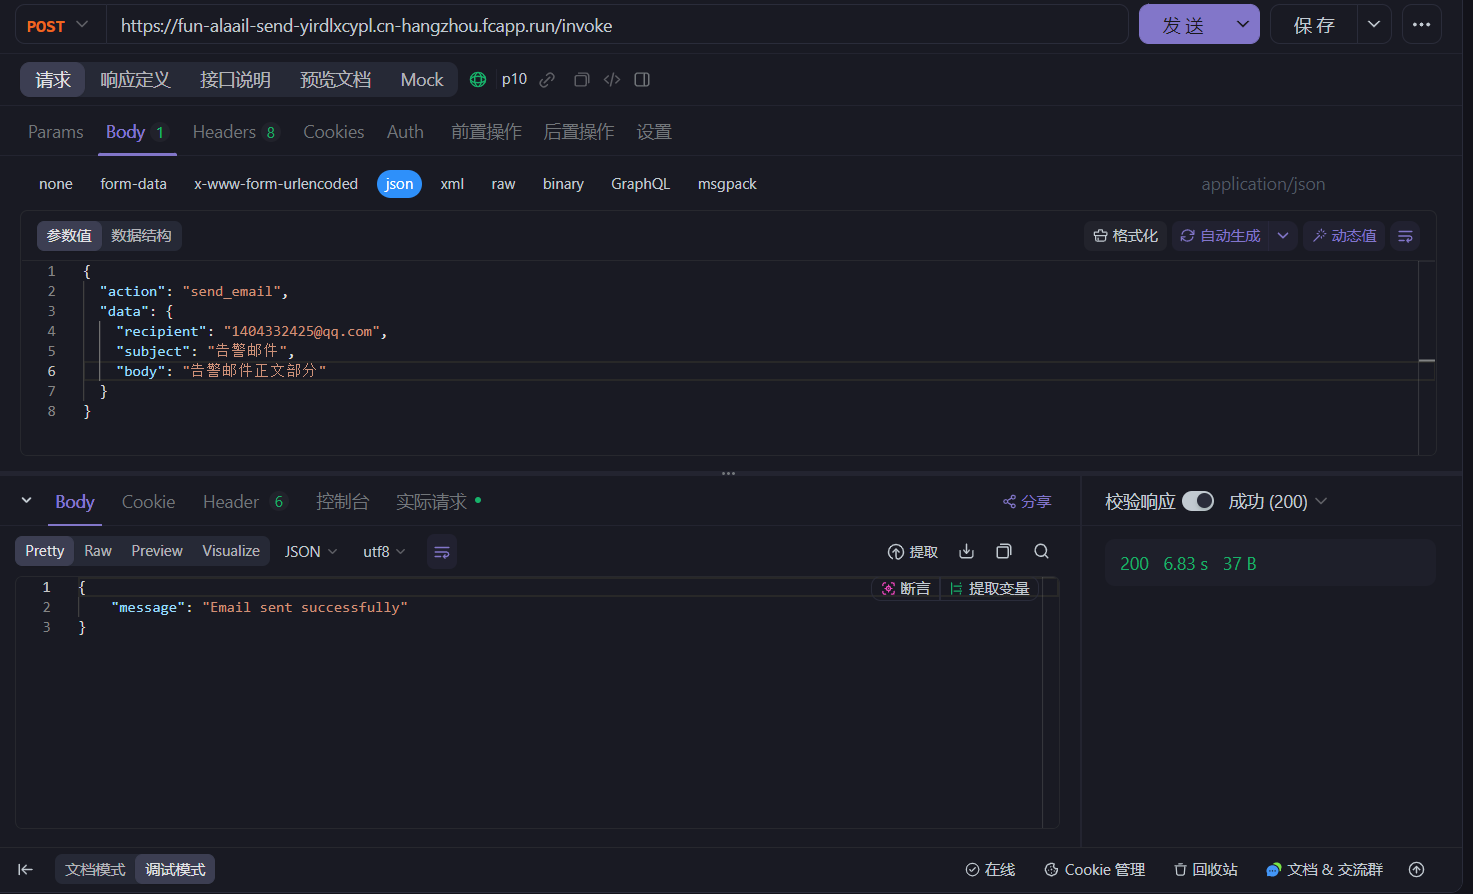
Task: Expand the Send (发送) dropdown arrow
Action: click(x=1243, y=25)
